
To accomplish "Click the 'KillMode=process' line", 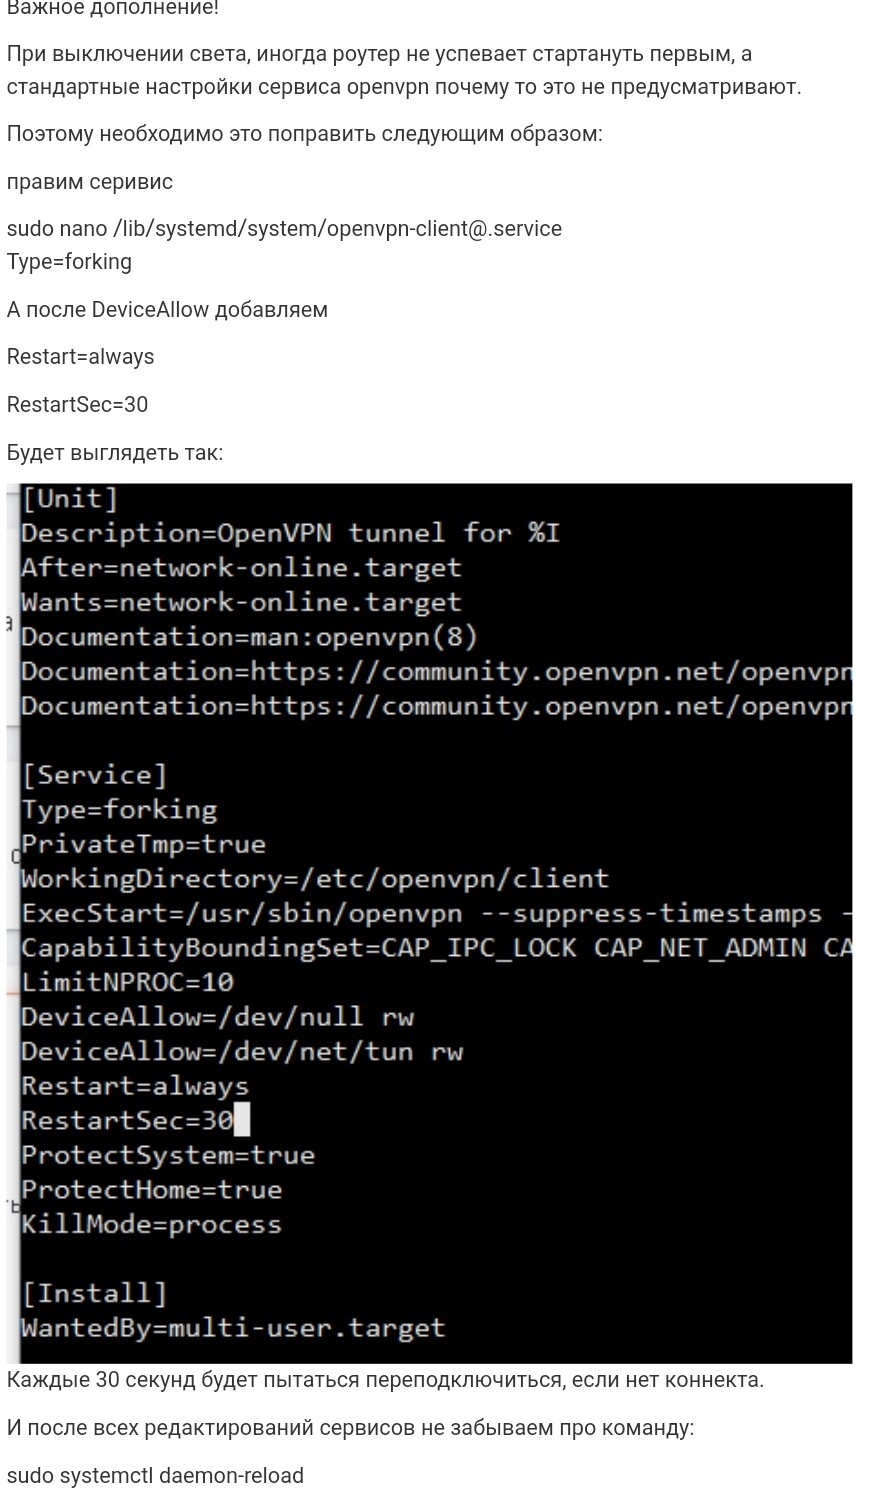I will point(152,1224).
